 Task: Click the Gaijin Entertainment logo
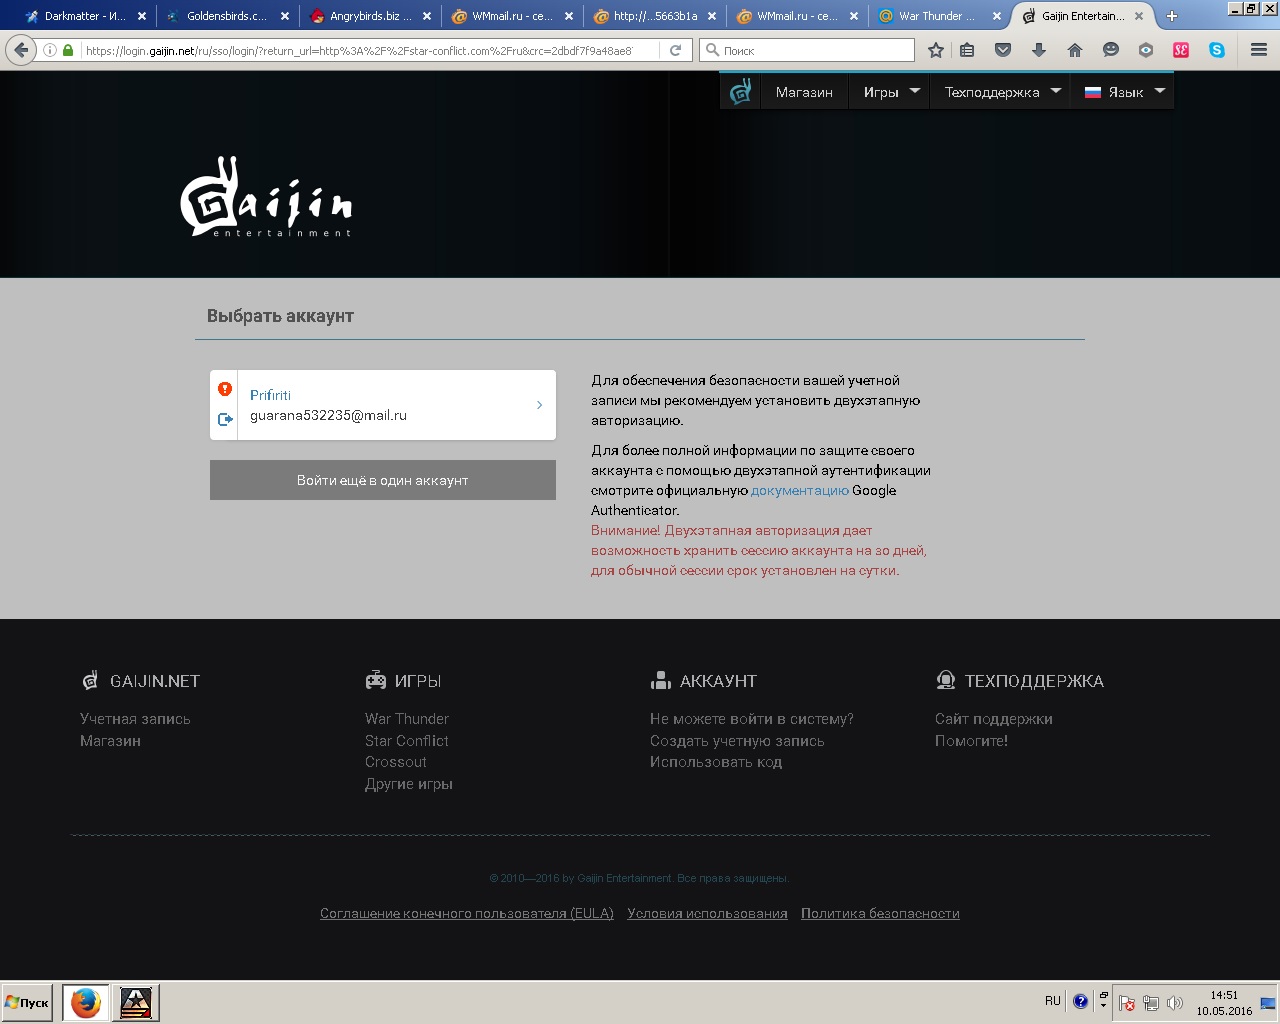(266, 197)
